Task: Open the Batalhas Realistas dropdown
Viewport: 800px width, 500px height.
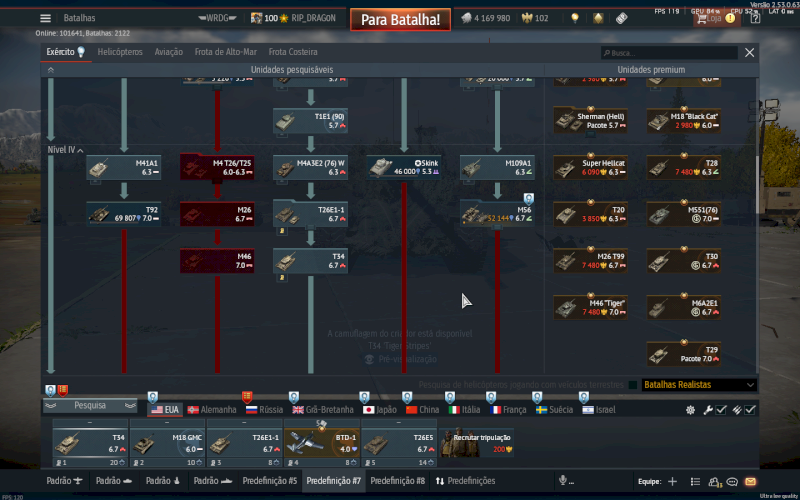Action: (x=697, y=385)
